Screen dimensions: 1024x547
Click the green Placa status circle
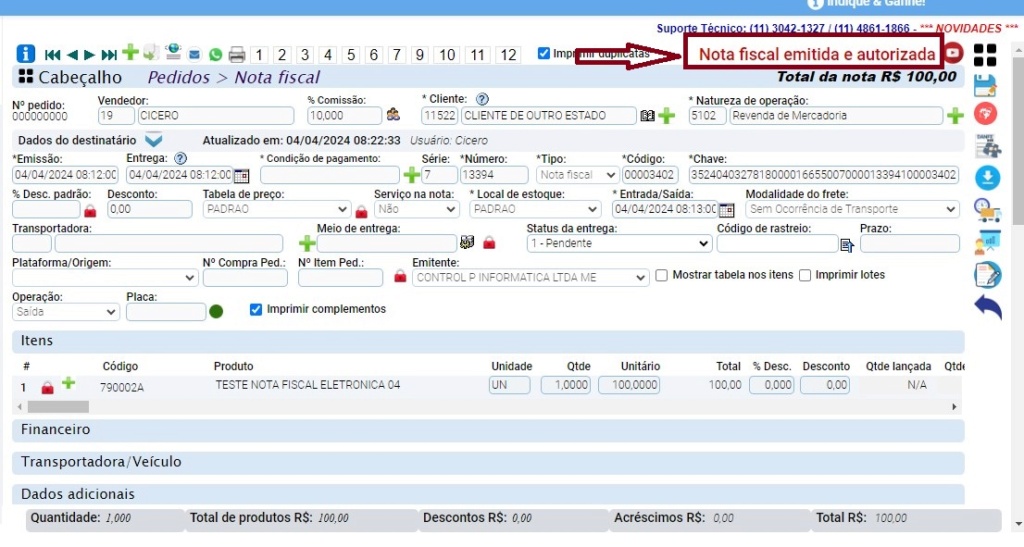[x=216, y=312]
